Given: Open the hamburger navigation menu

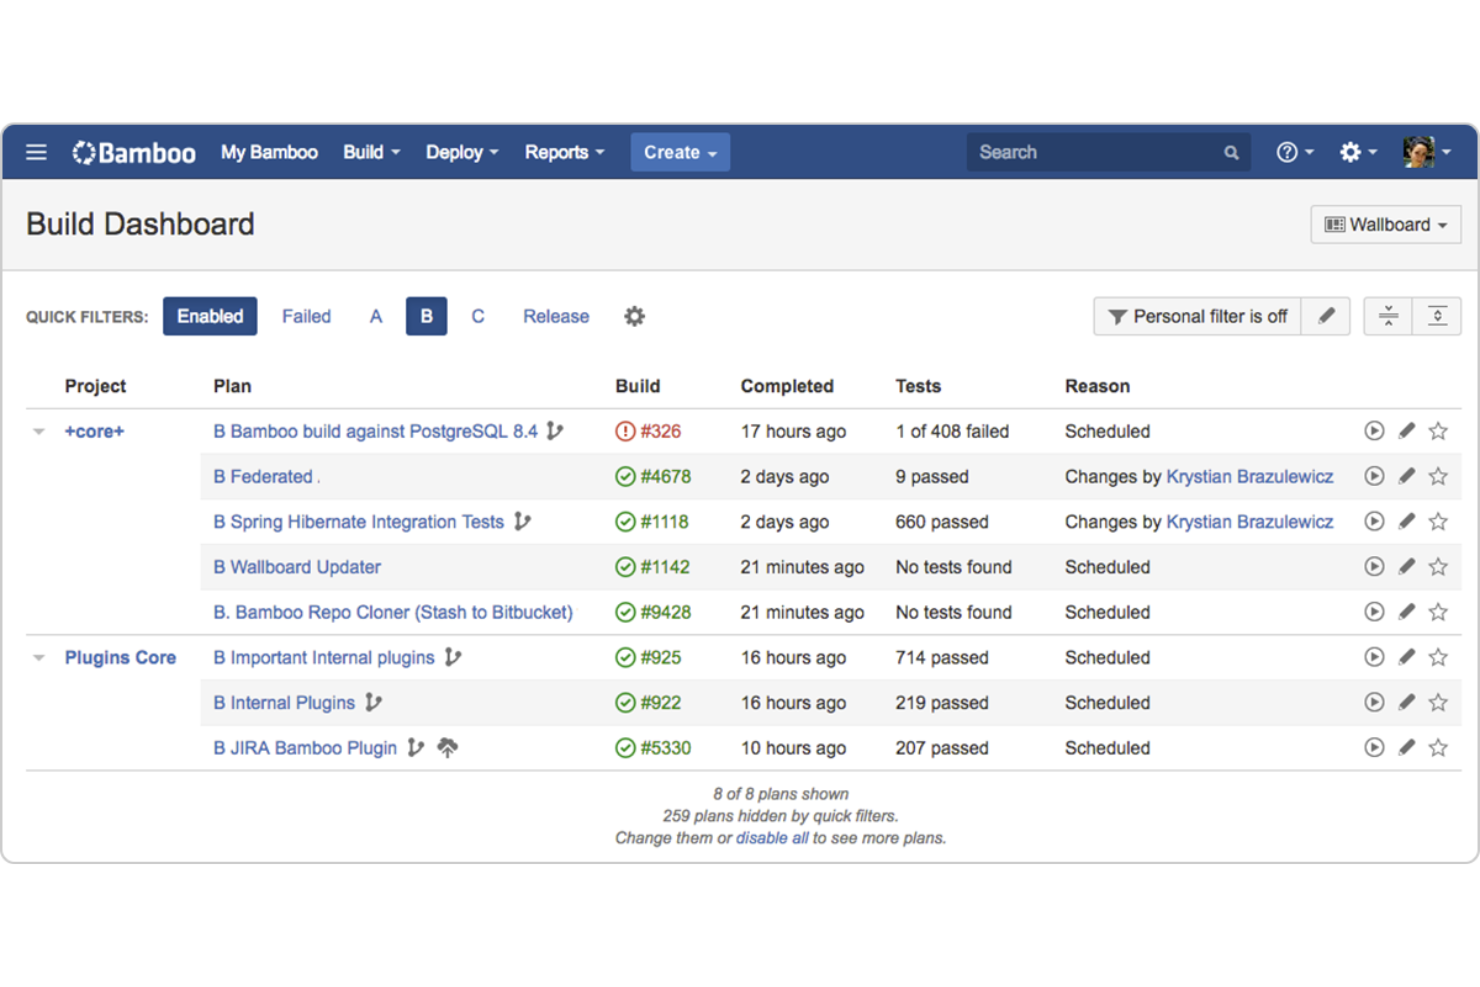Looking at the screenshot, I should [36, 152].
